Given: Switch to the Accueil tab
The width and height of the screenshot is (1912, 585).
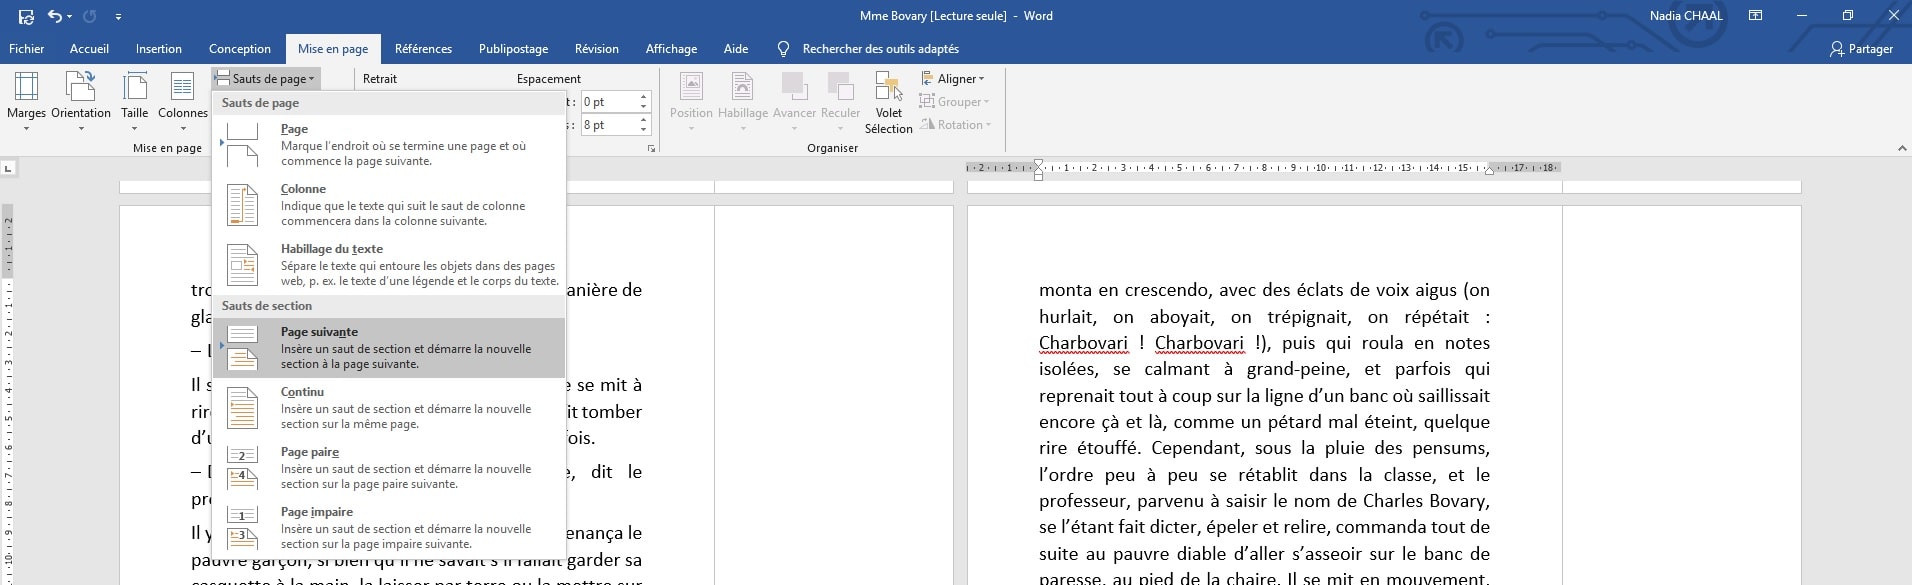Looking at the screenshot, I should click(89, 48).
